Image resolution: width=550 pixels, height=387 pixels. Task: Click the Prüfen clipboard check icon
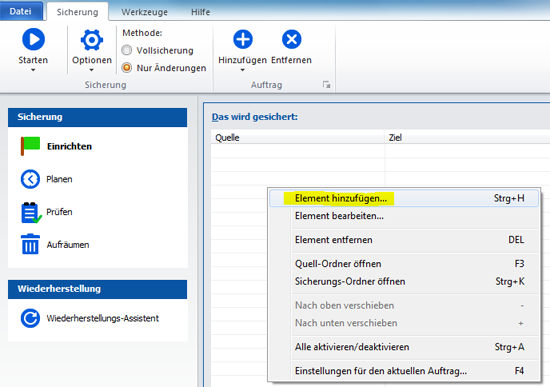(31, 213)
